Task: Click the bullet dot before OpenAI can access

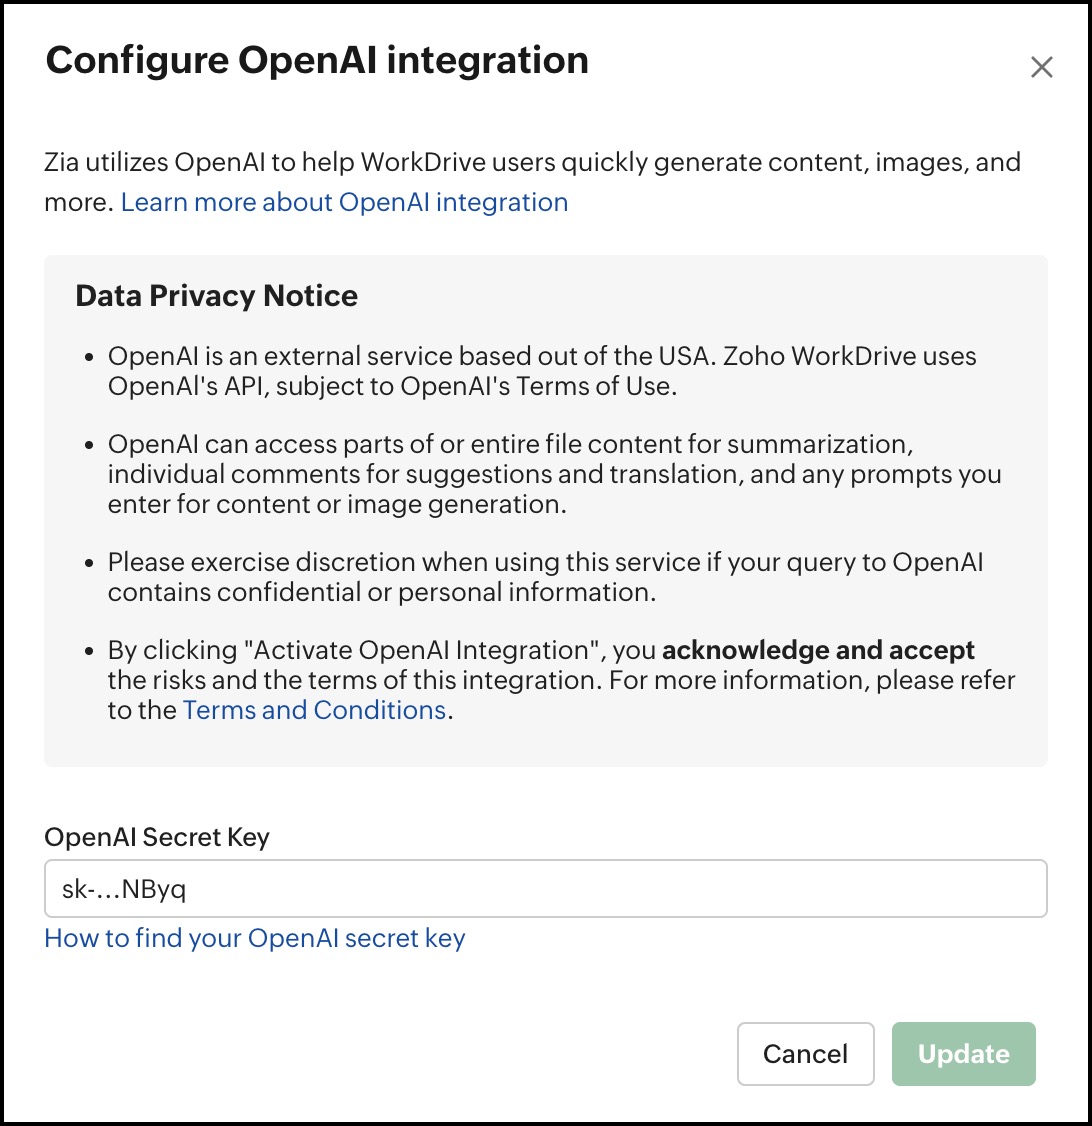Action: click(90, 445)
